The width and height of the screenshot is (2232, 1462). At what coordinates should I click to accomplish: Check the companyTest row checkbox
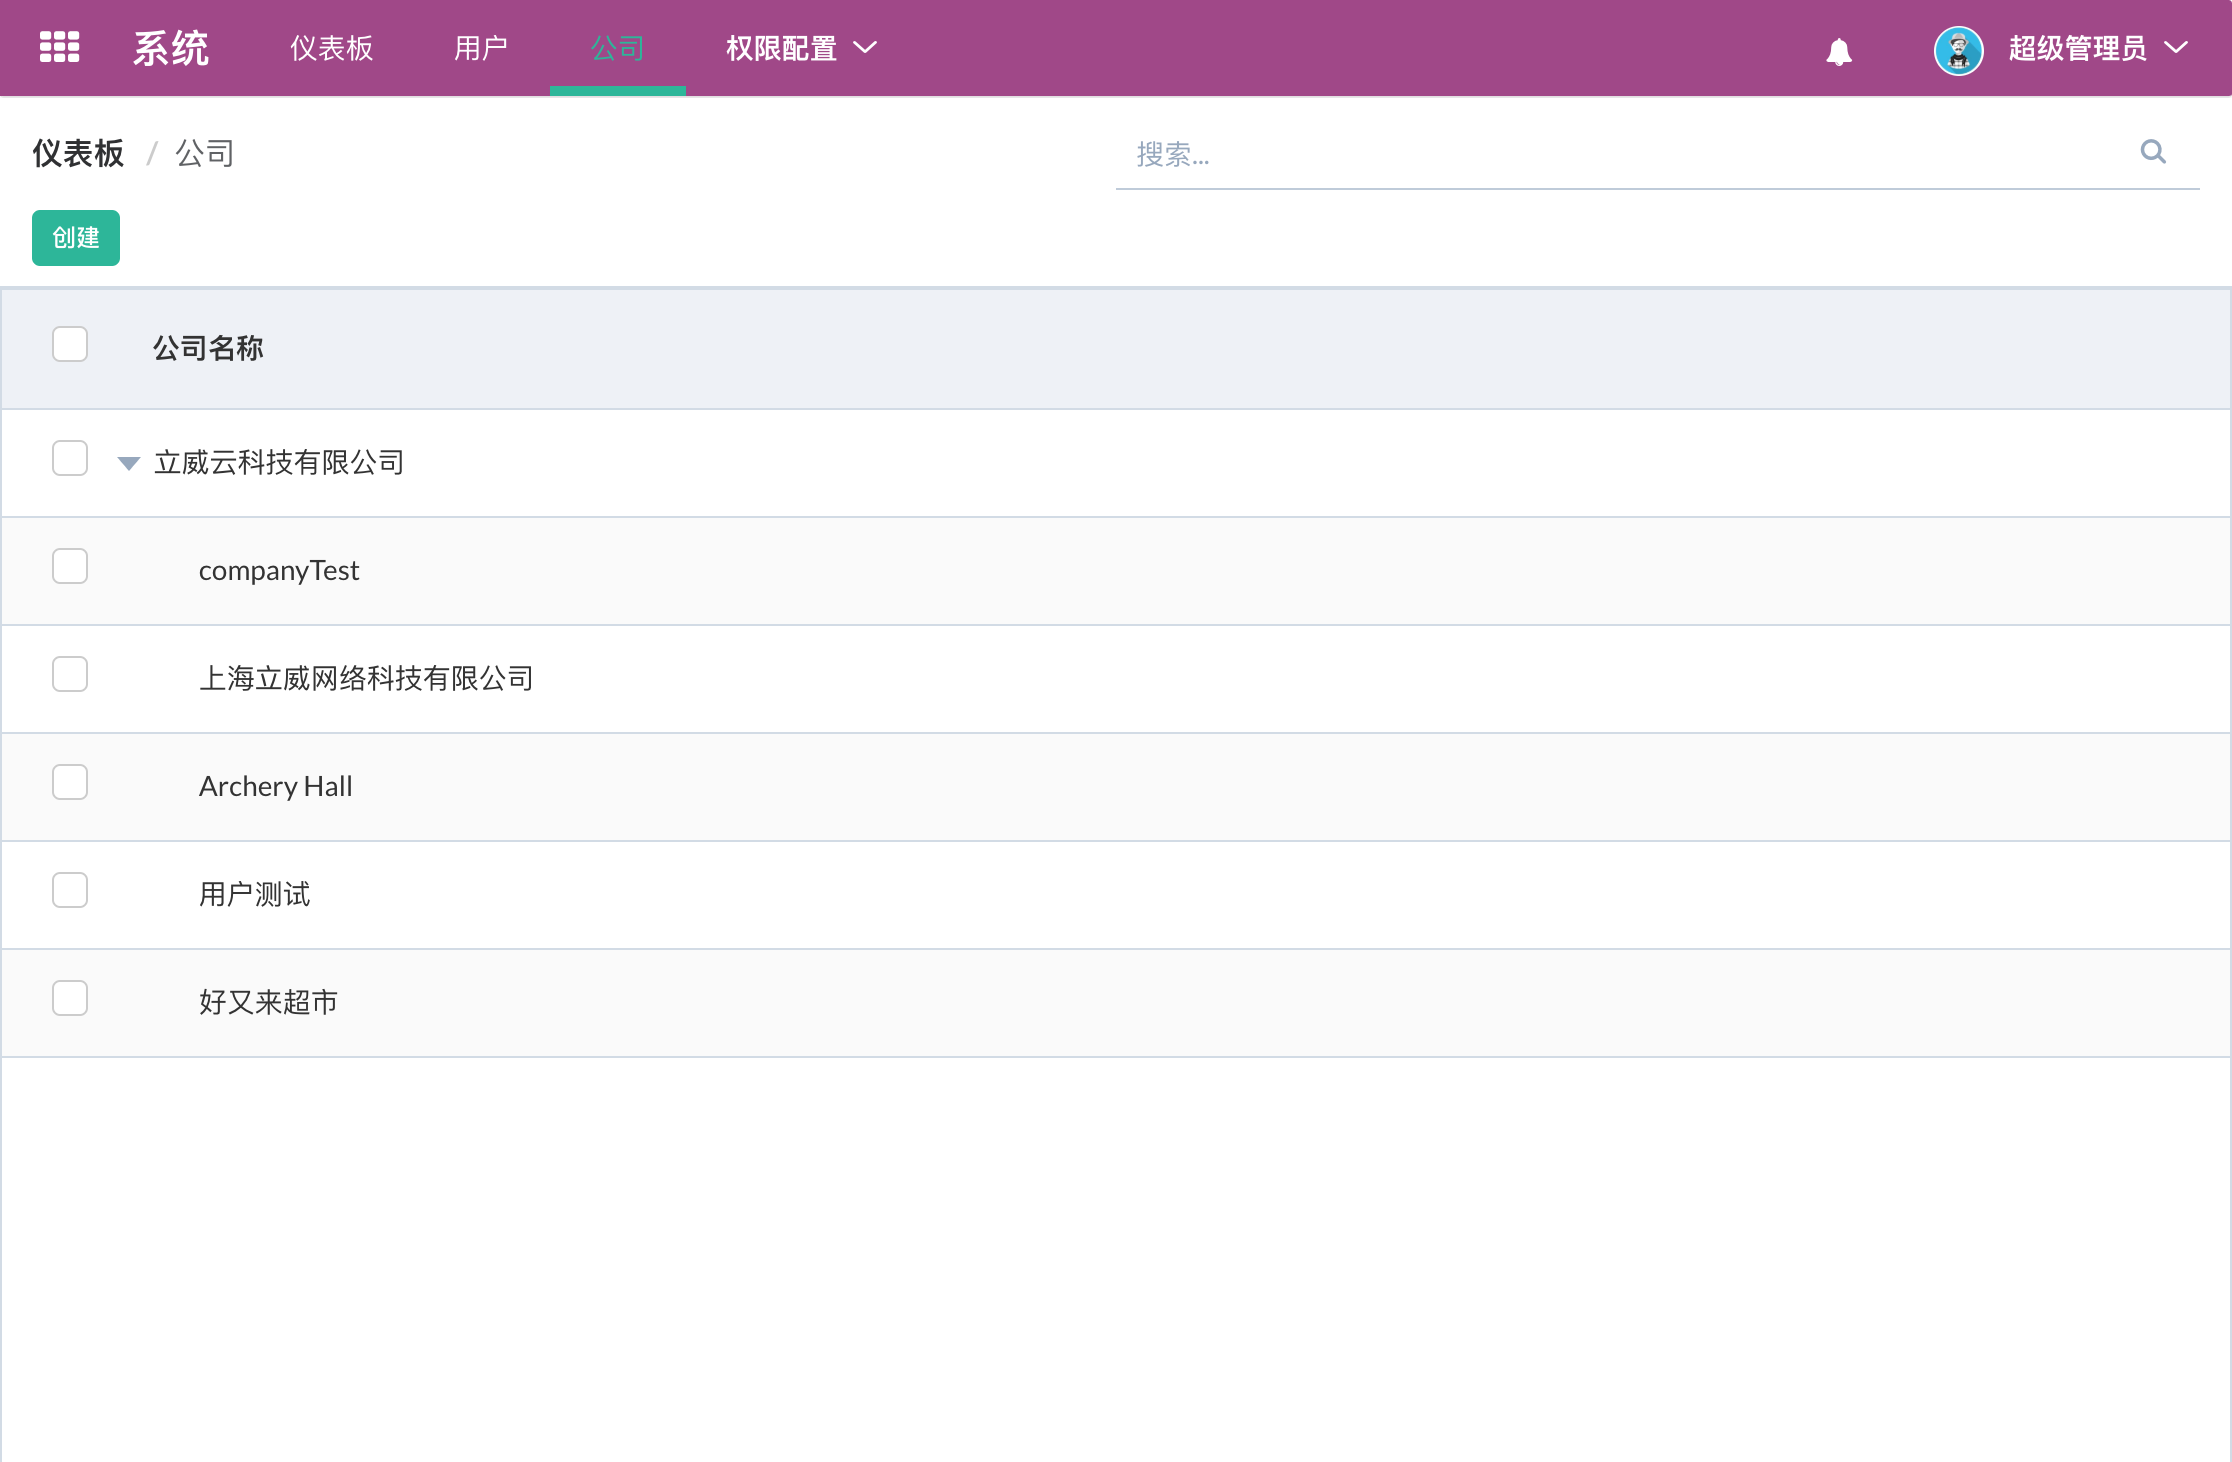tap(70, 566)
